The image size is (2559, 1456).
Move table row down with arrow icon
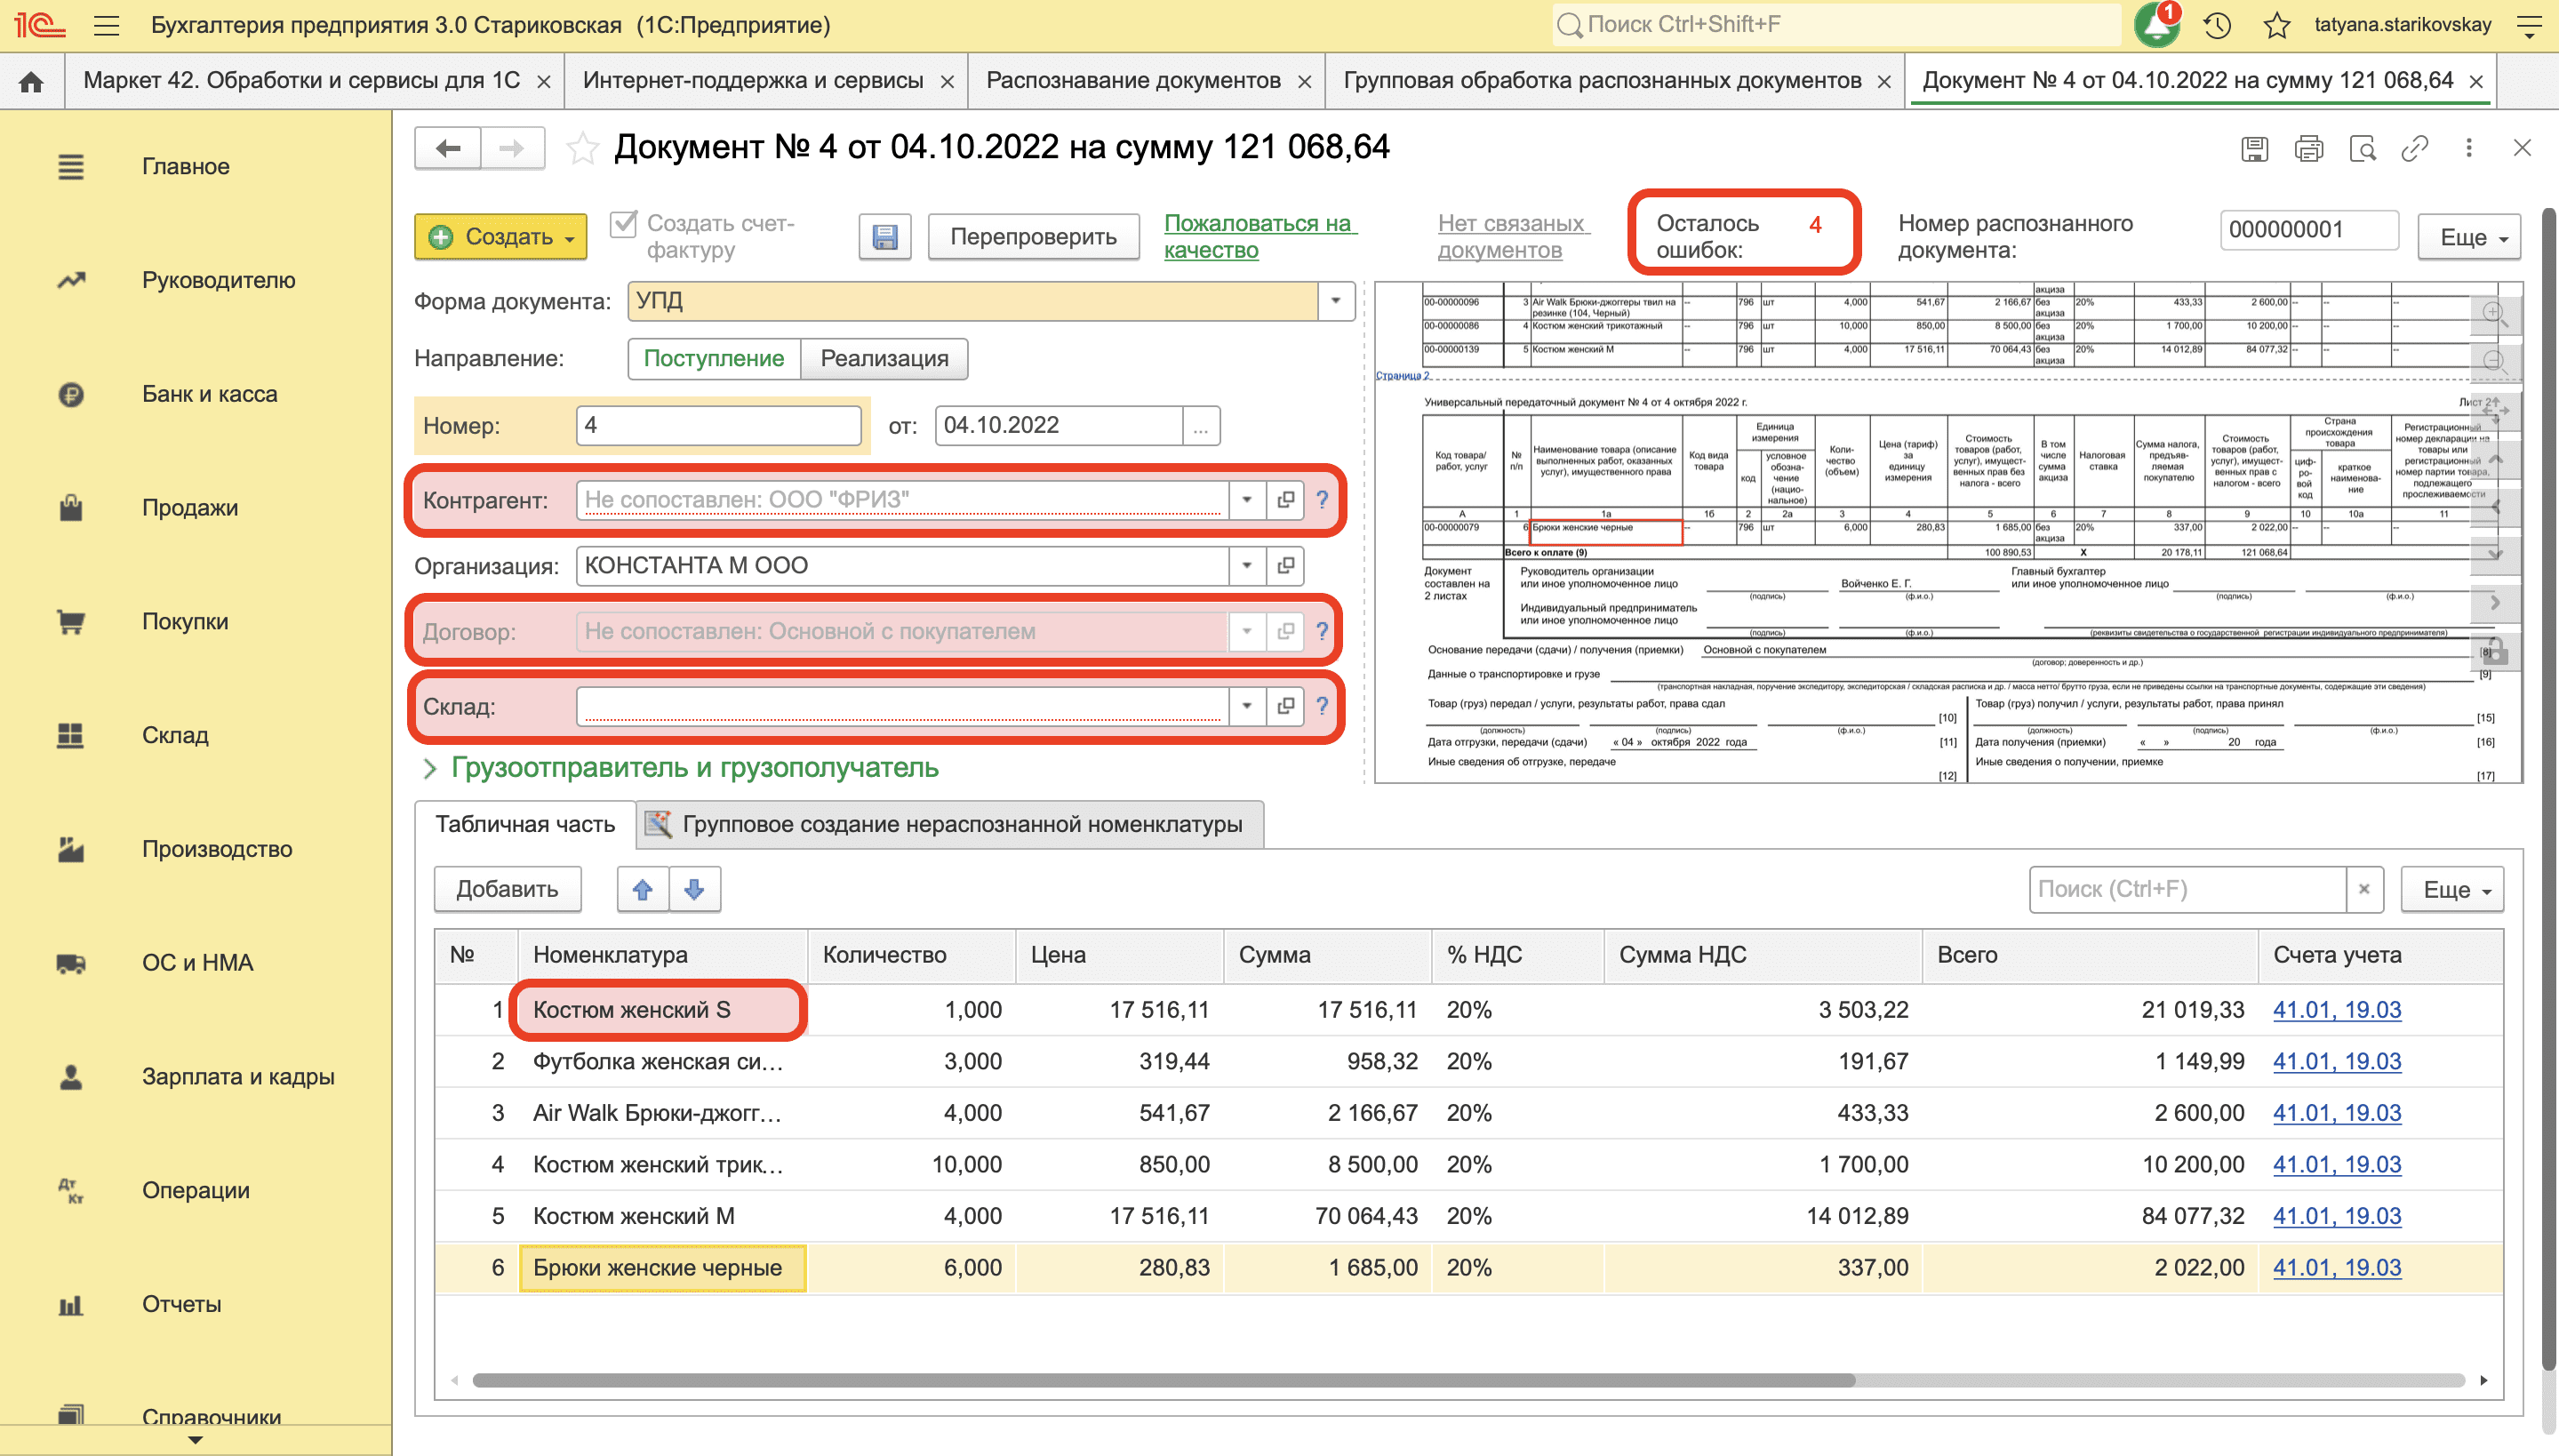point(694,889)
